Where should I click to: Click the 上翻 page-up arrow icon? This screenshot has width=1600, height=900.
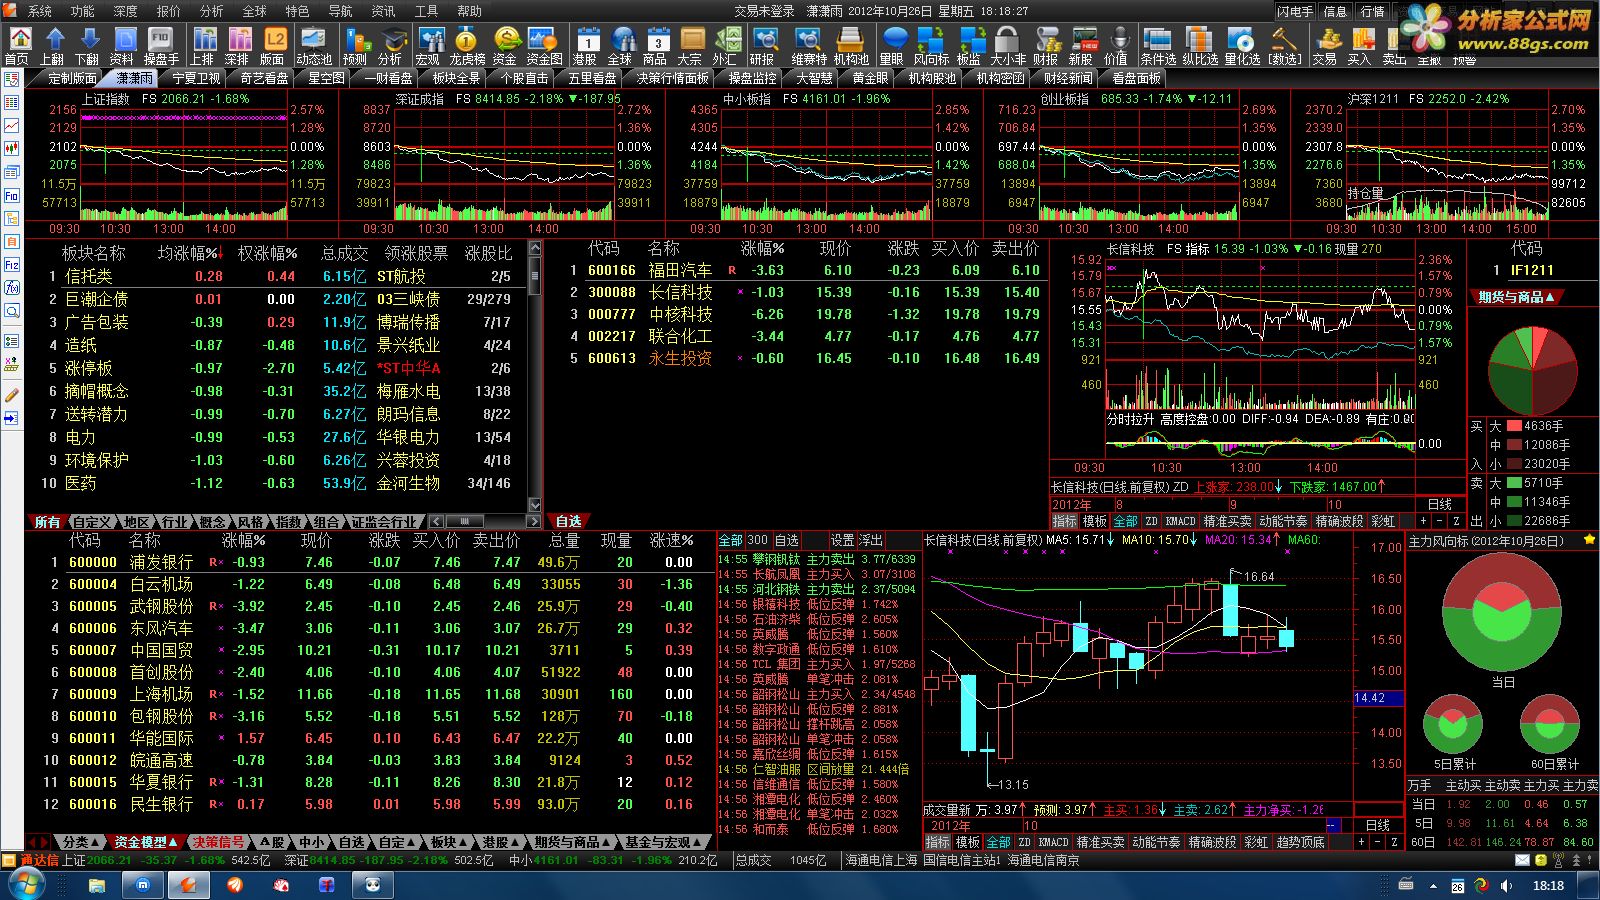coord(53,45)
